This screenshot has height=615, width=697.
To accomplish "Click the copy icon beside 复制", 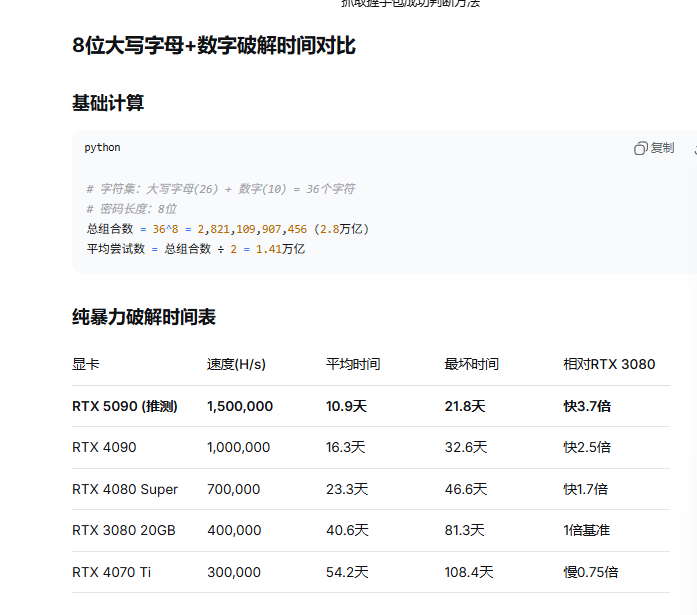I will 641,148.
